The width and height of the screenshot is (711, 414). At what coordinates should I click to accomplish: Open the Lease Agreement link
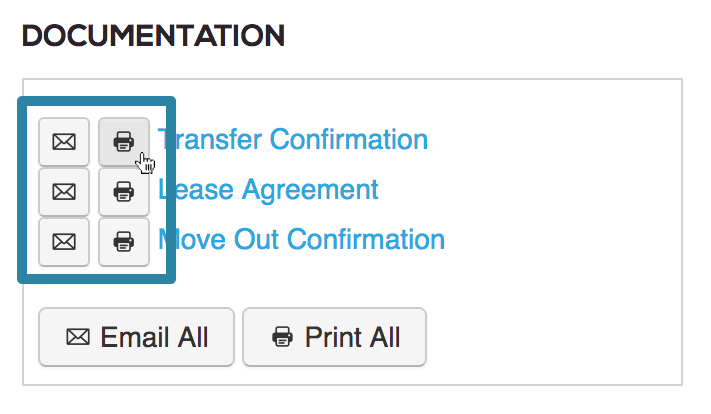pos(268,190)
